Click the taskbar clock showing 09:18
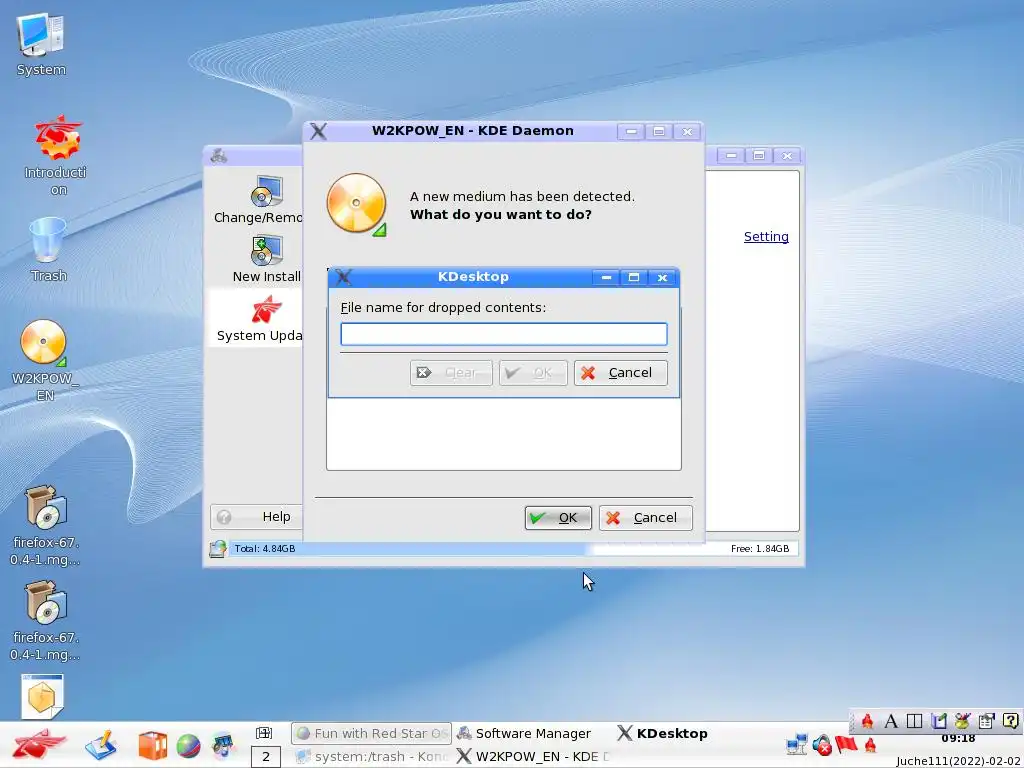 click(x=958, y=739)
